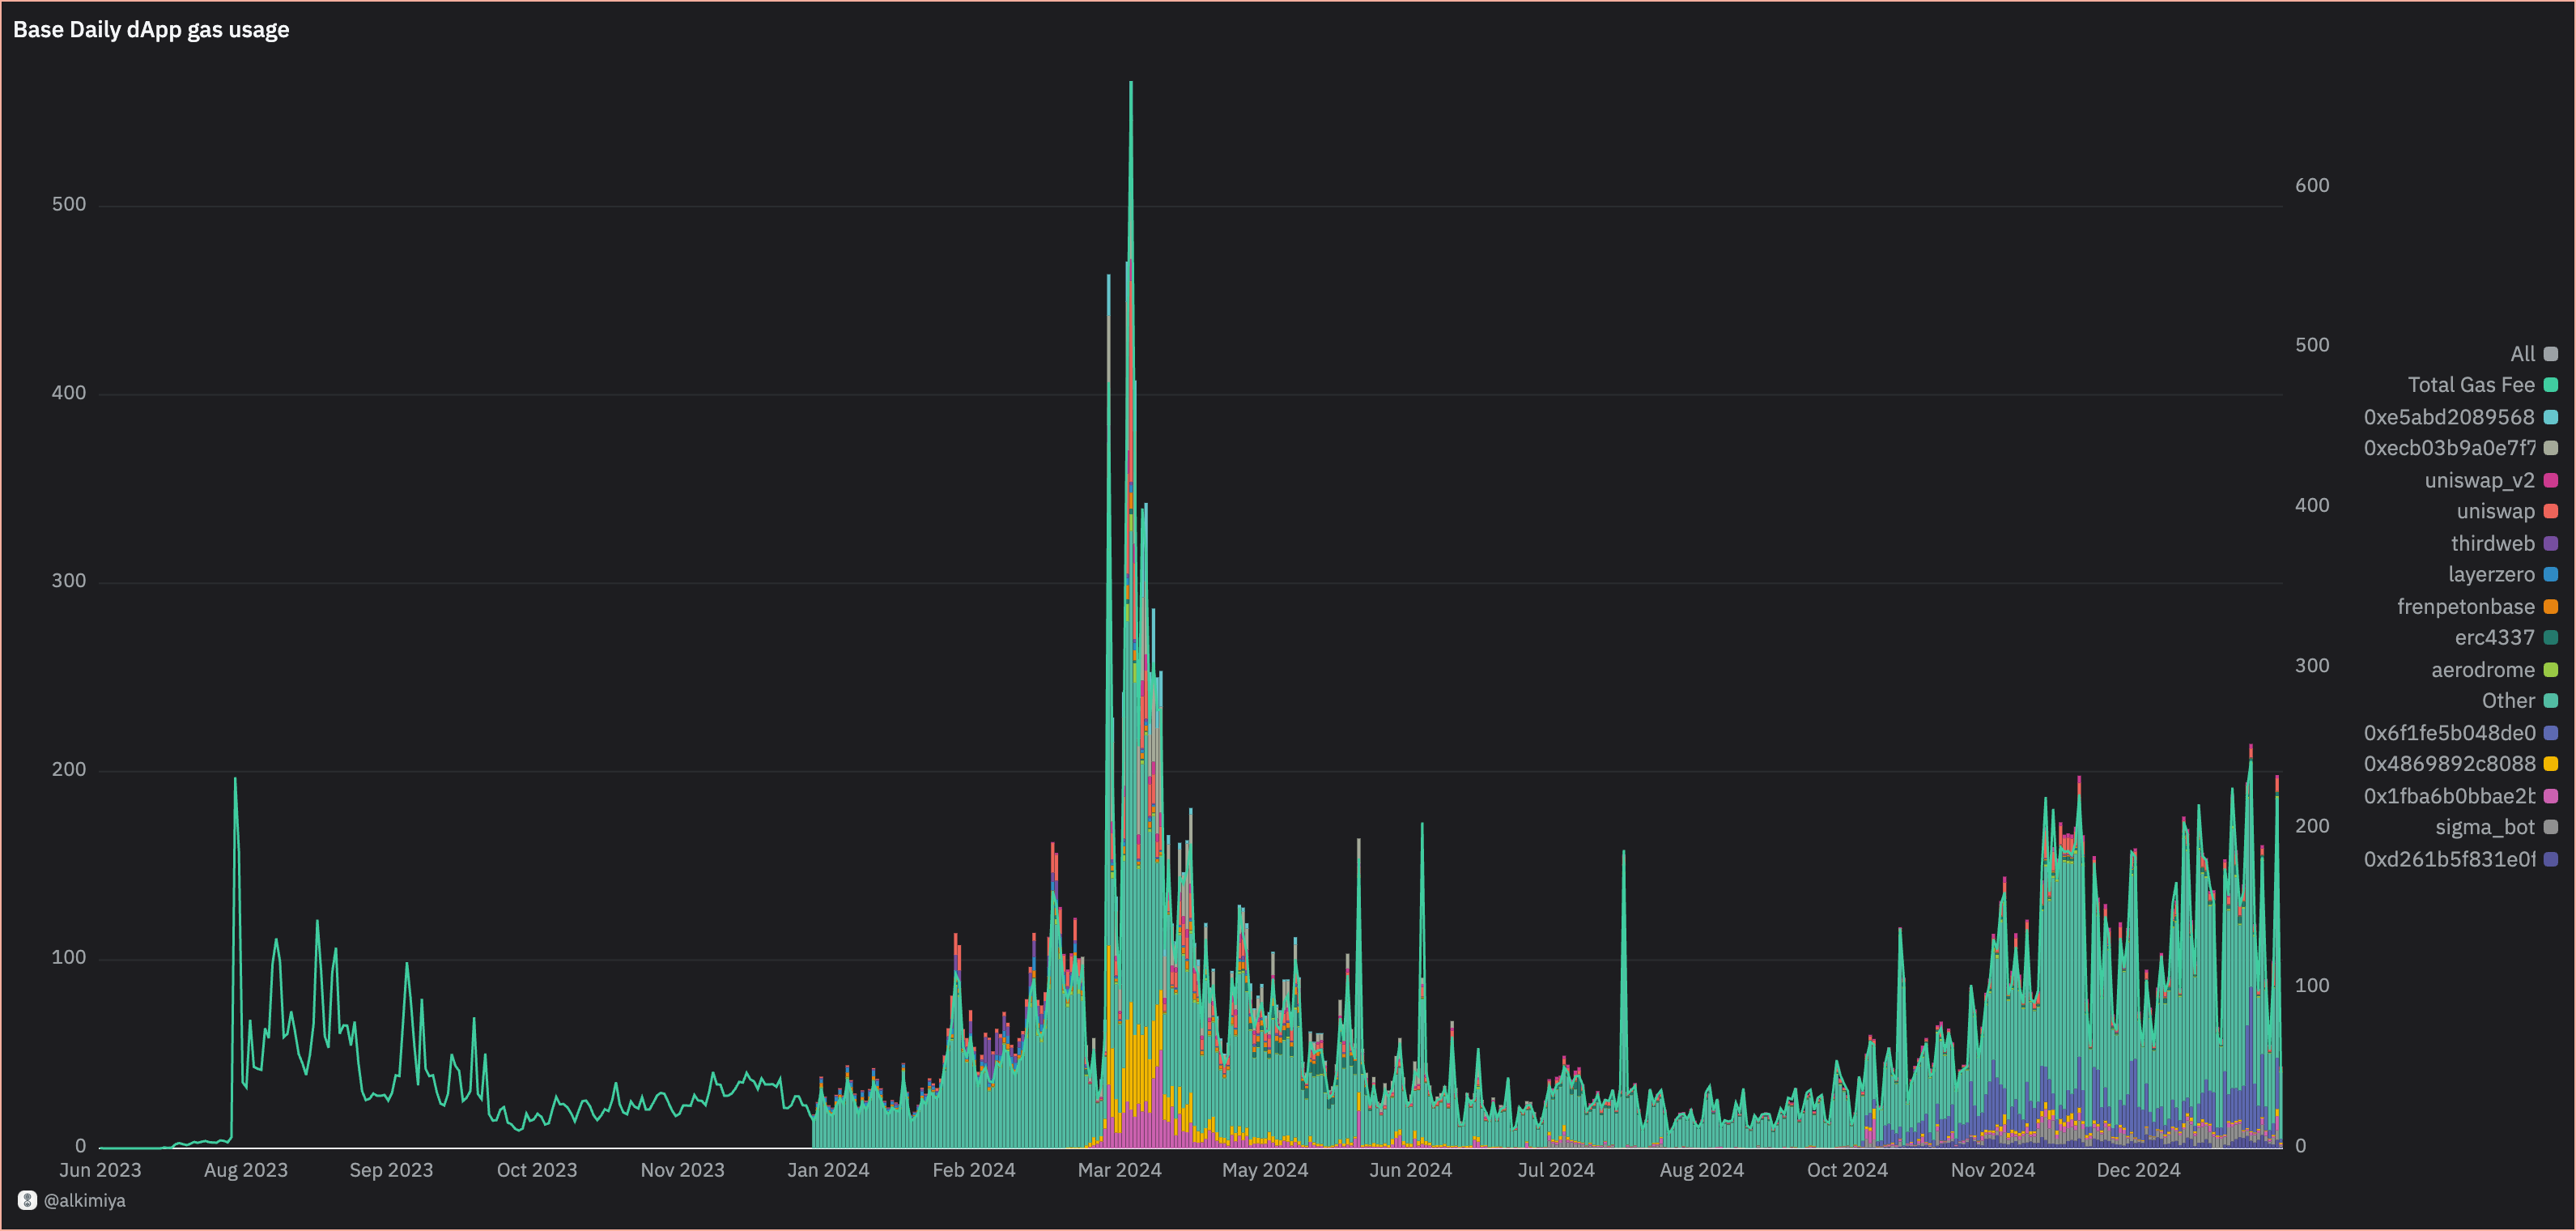Toggle the All legend entry
The image size is (2576, 1231).
[2522, 354]
